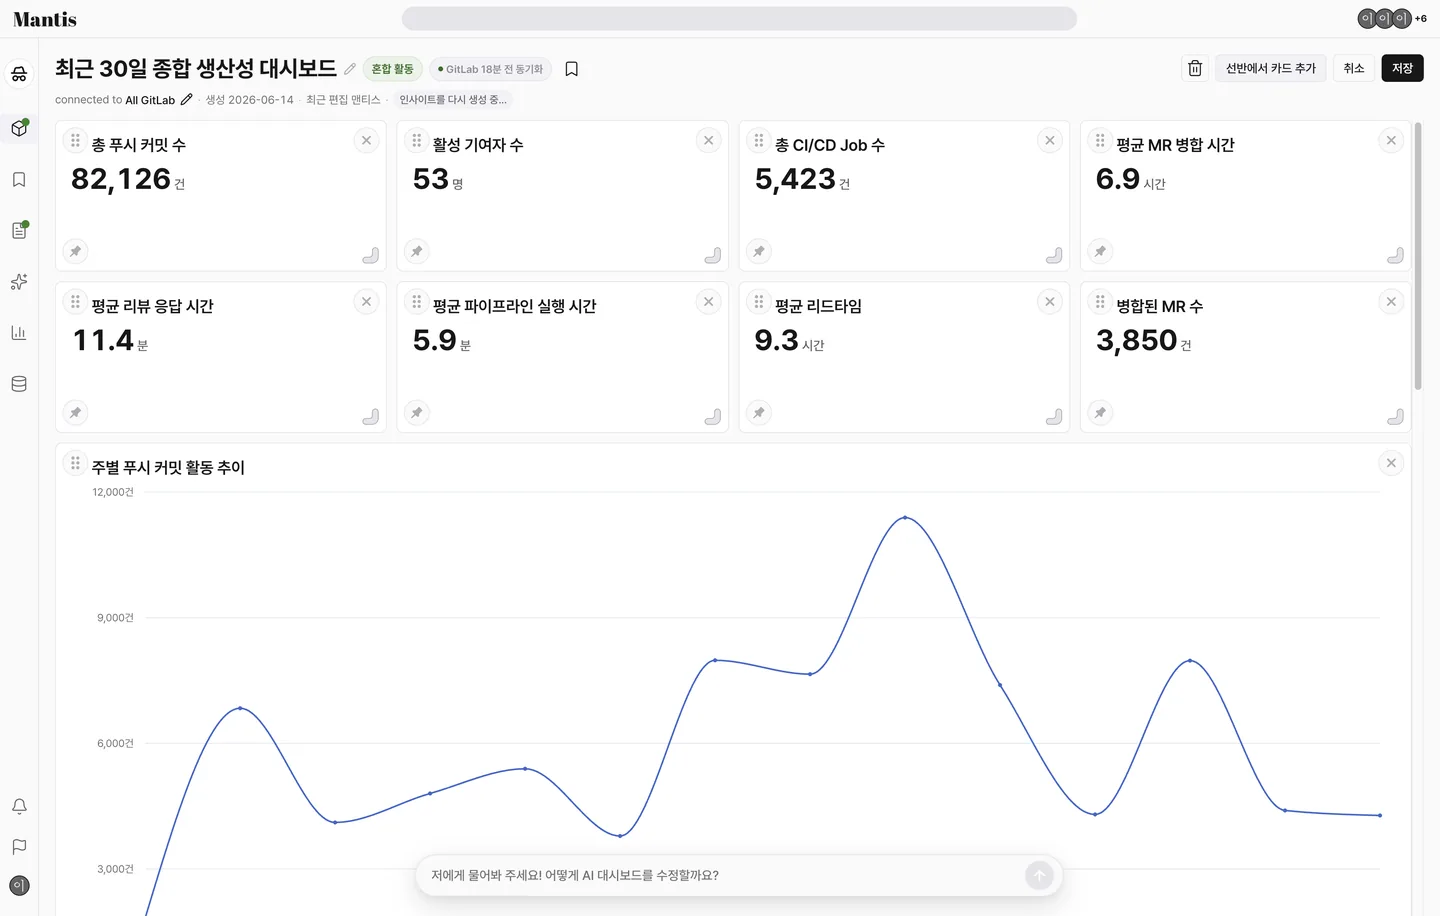The image size is (1440, 916).
Task: Click the dashboard vertical scrollbar
Action: pos(1418,256)
